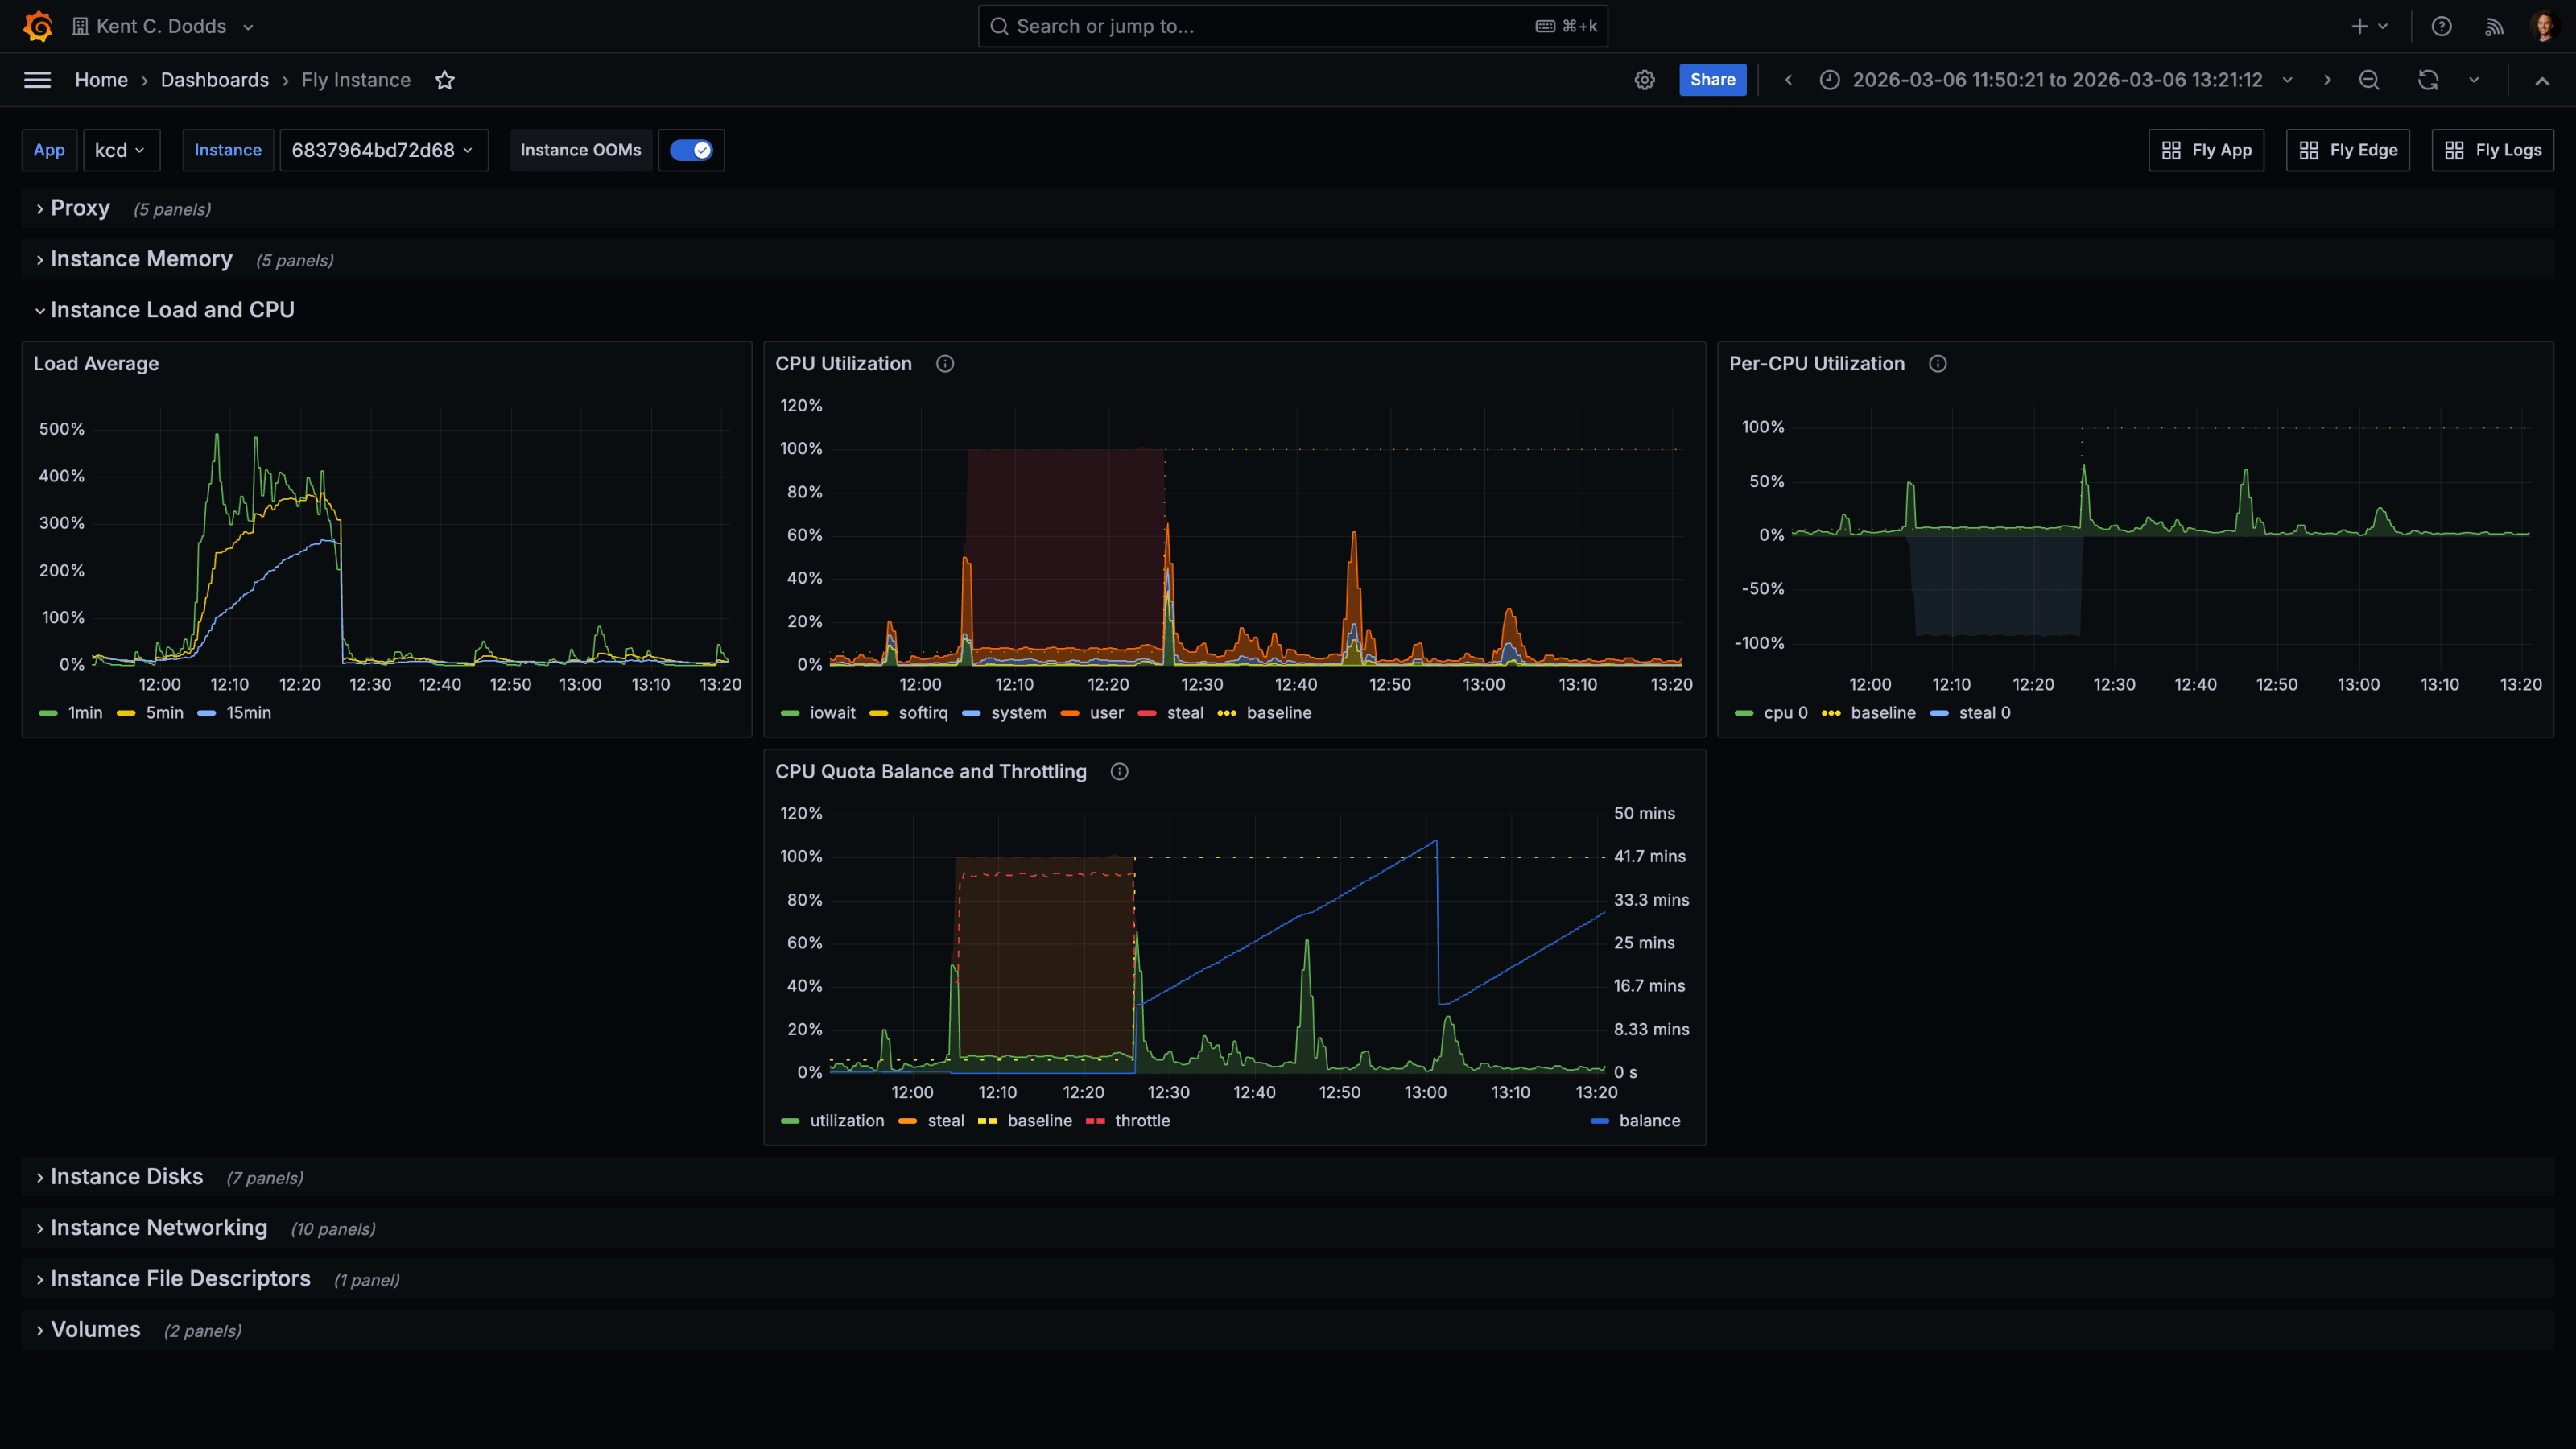Open the main navigation hamburger menu
Image resolution: width=2576 pixels, height=1449 pixels.
pos(37,80)
